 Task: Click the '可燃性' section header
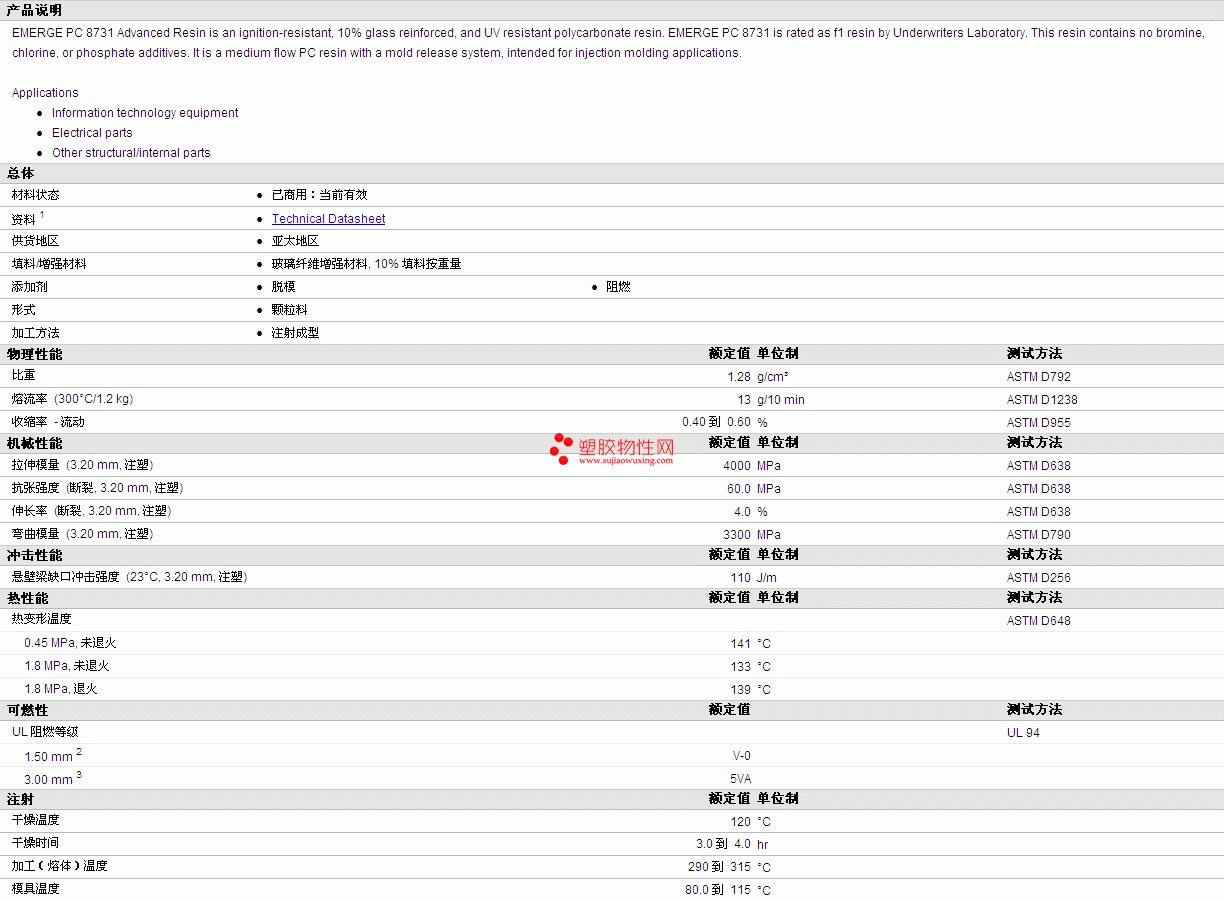click(x=27, y=710)
